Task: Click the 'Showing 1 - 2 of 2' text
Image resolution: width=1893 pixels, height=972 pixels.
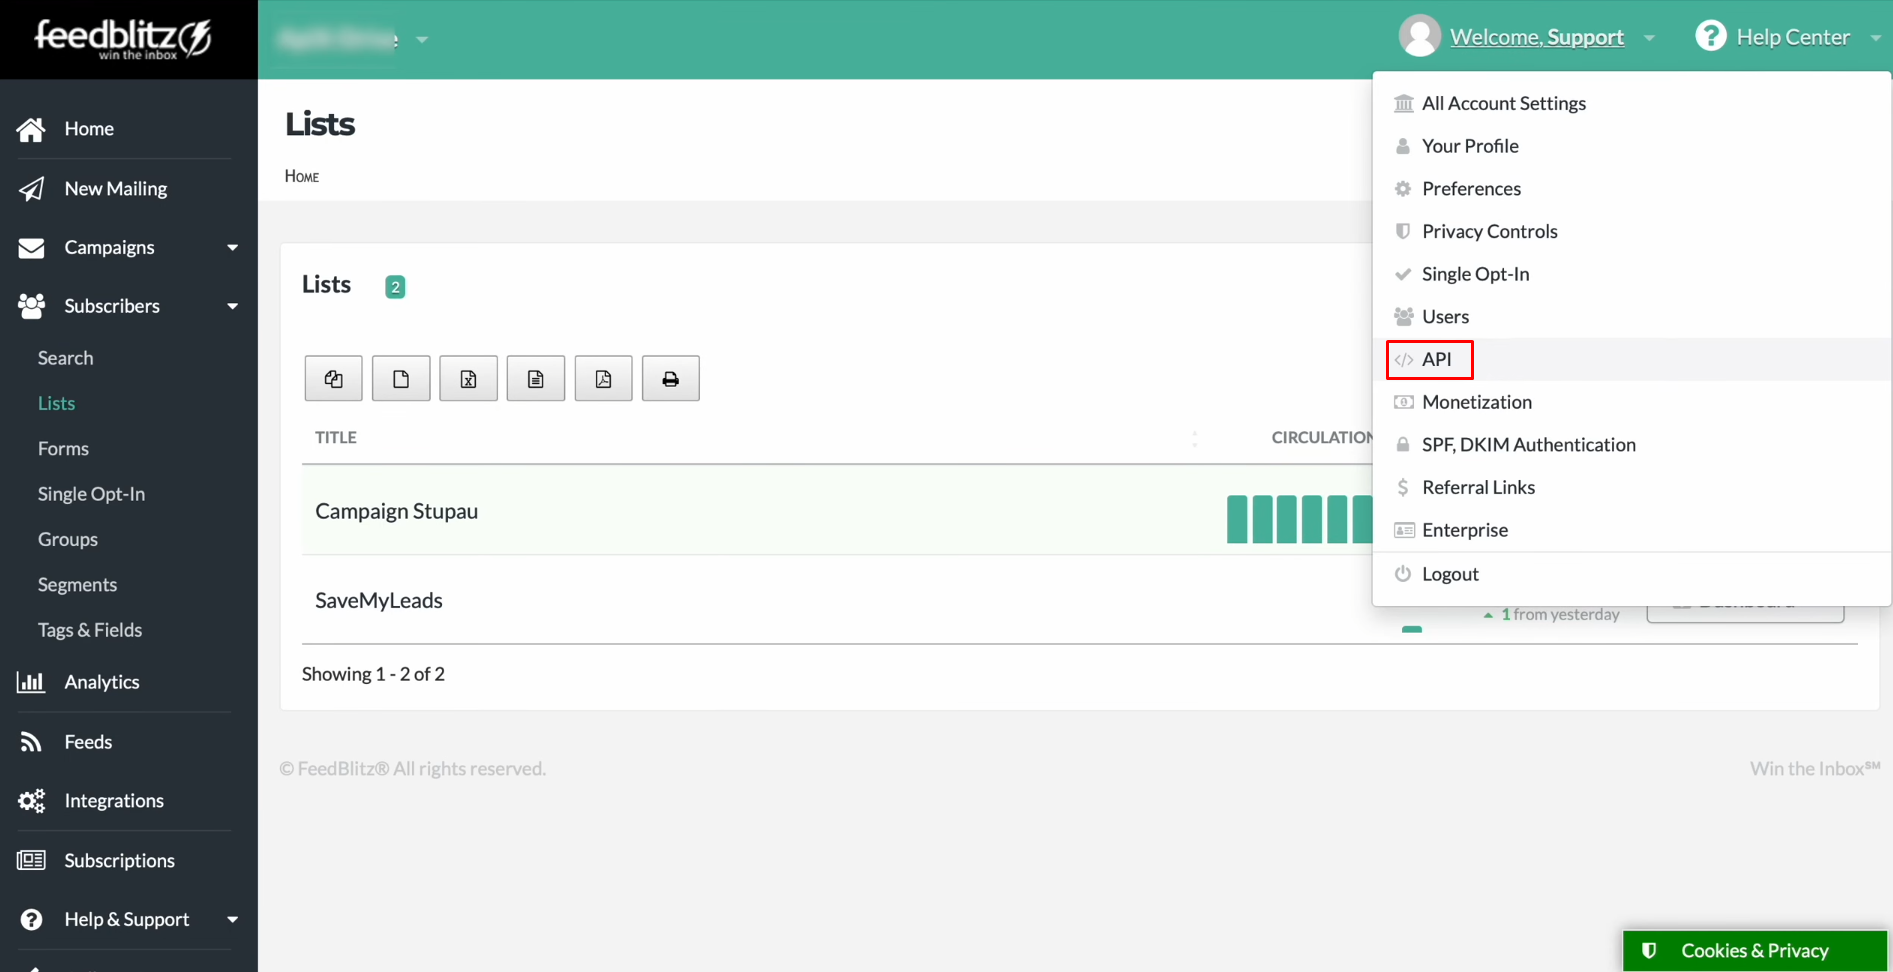Action: pyautogui.click(x=373, y=675)
